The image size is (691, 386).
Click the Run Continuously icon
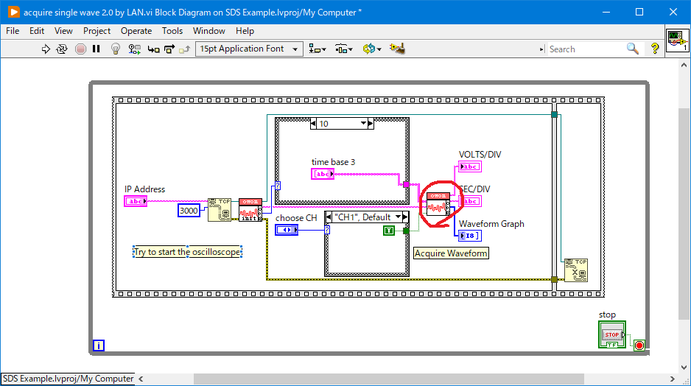point(62,49)
